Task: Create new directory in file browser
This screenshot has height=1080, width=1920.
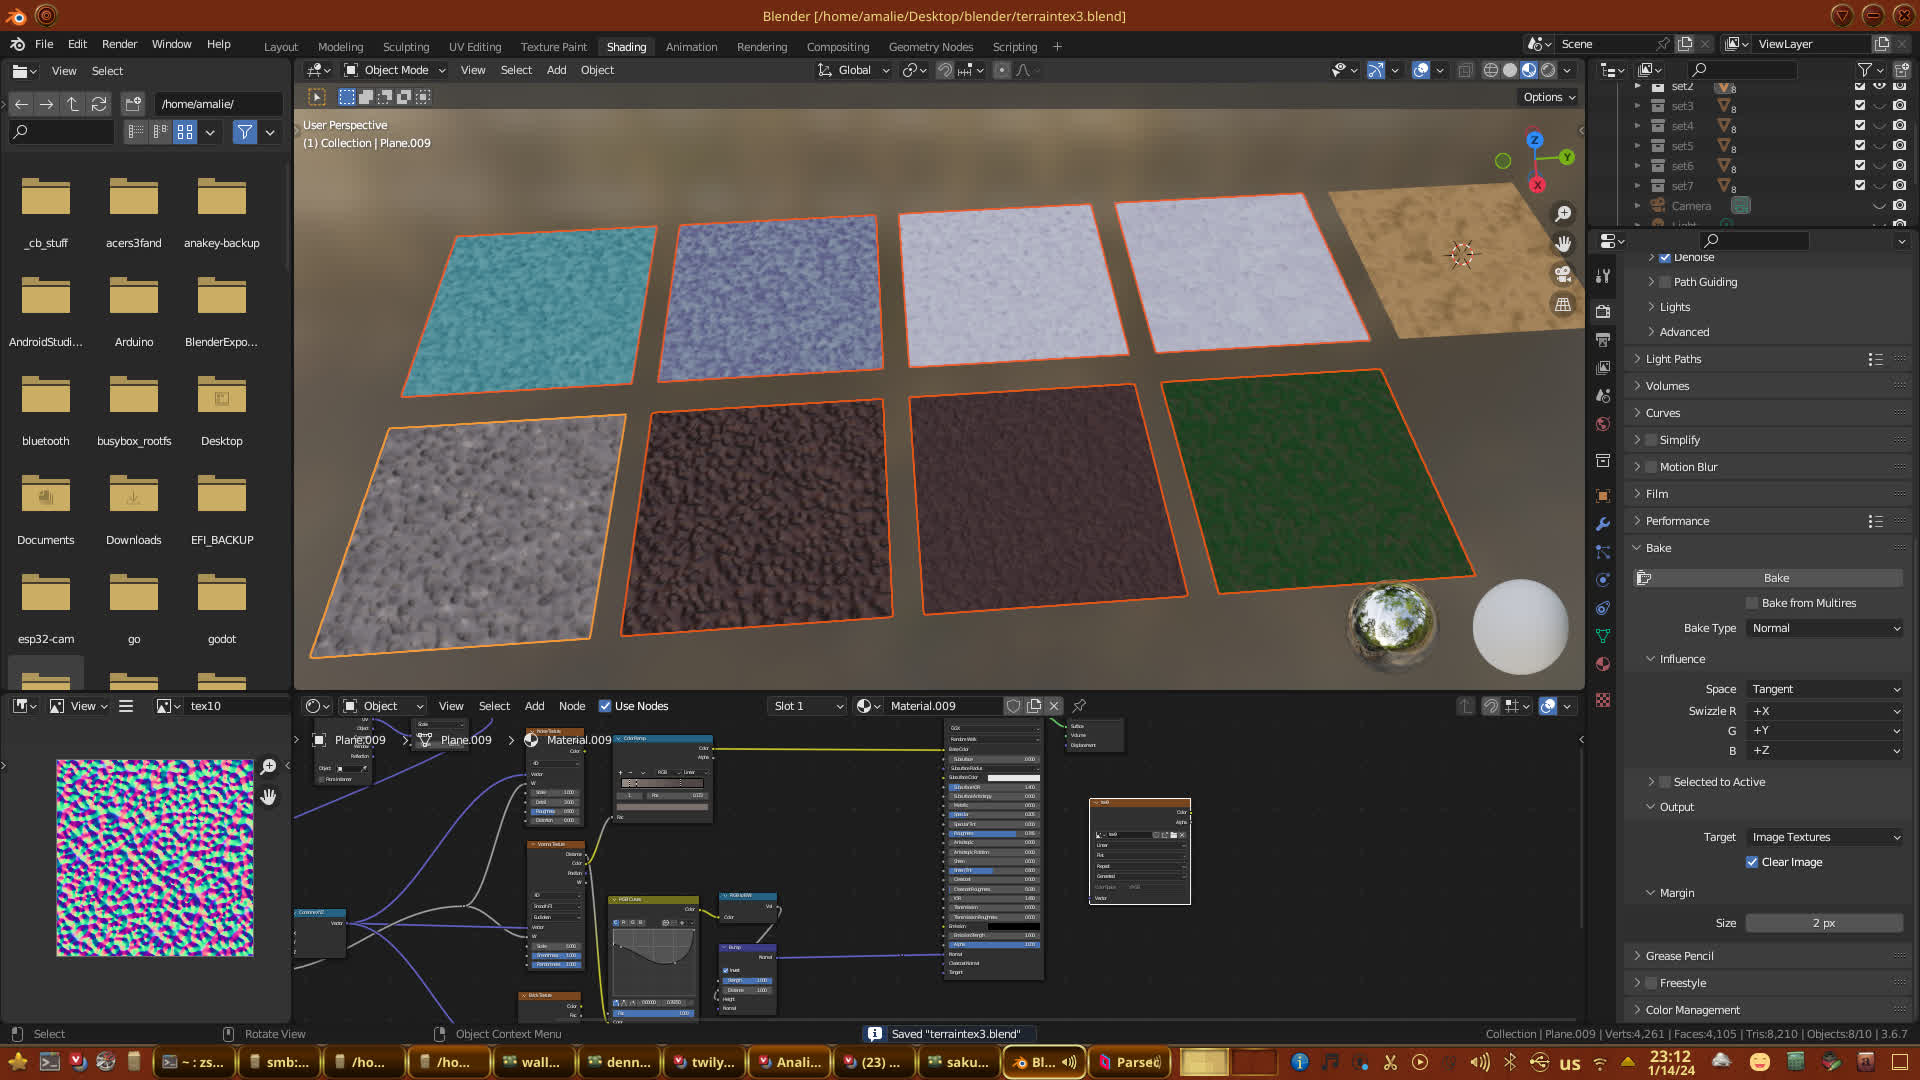Action: (133, 104)
